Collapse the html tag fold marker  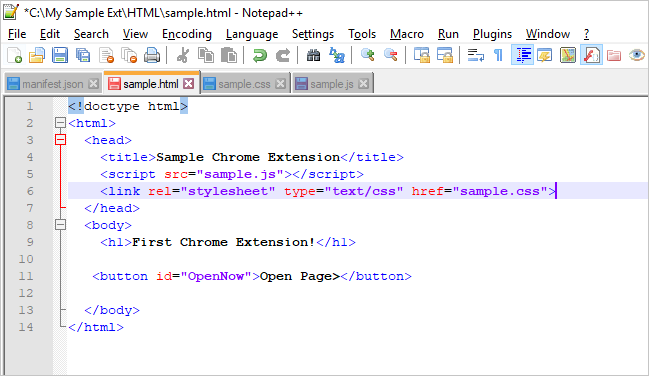coord(60,123)
